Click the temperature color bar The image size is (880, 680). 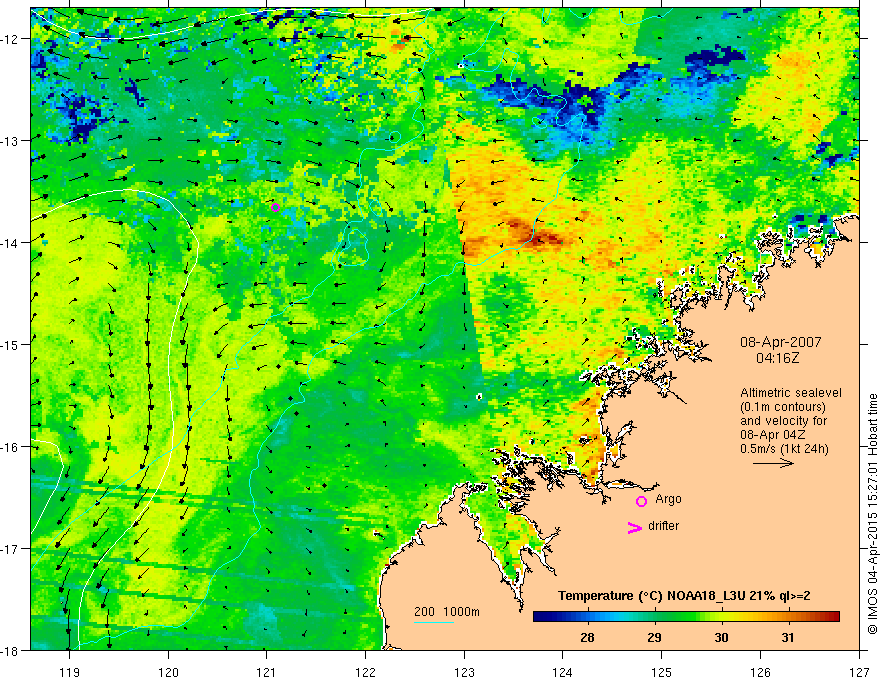tap(686, 617)
